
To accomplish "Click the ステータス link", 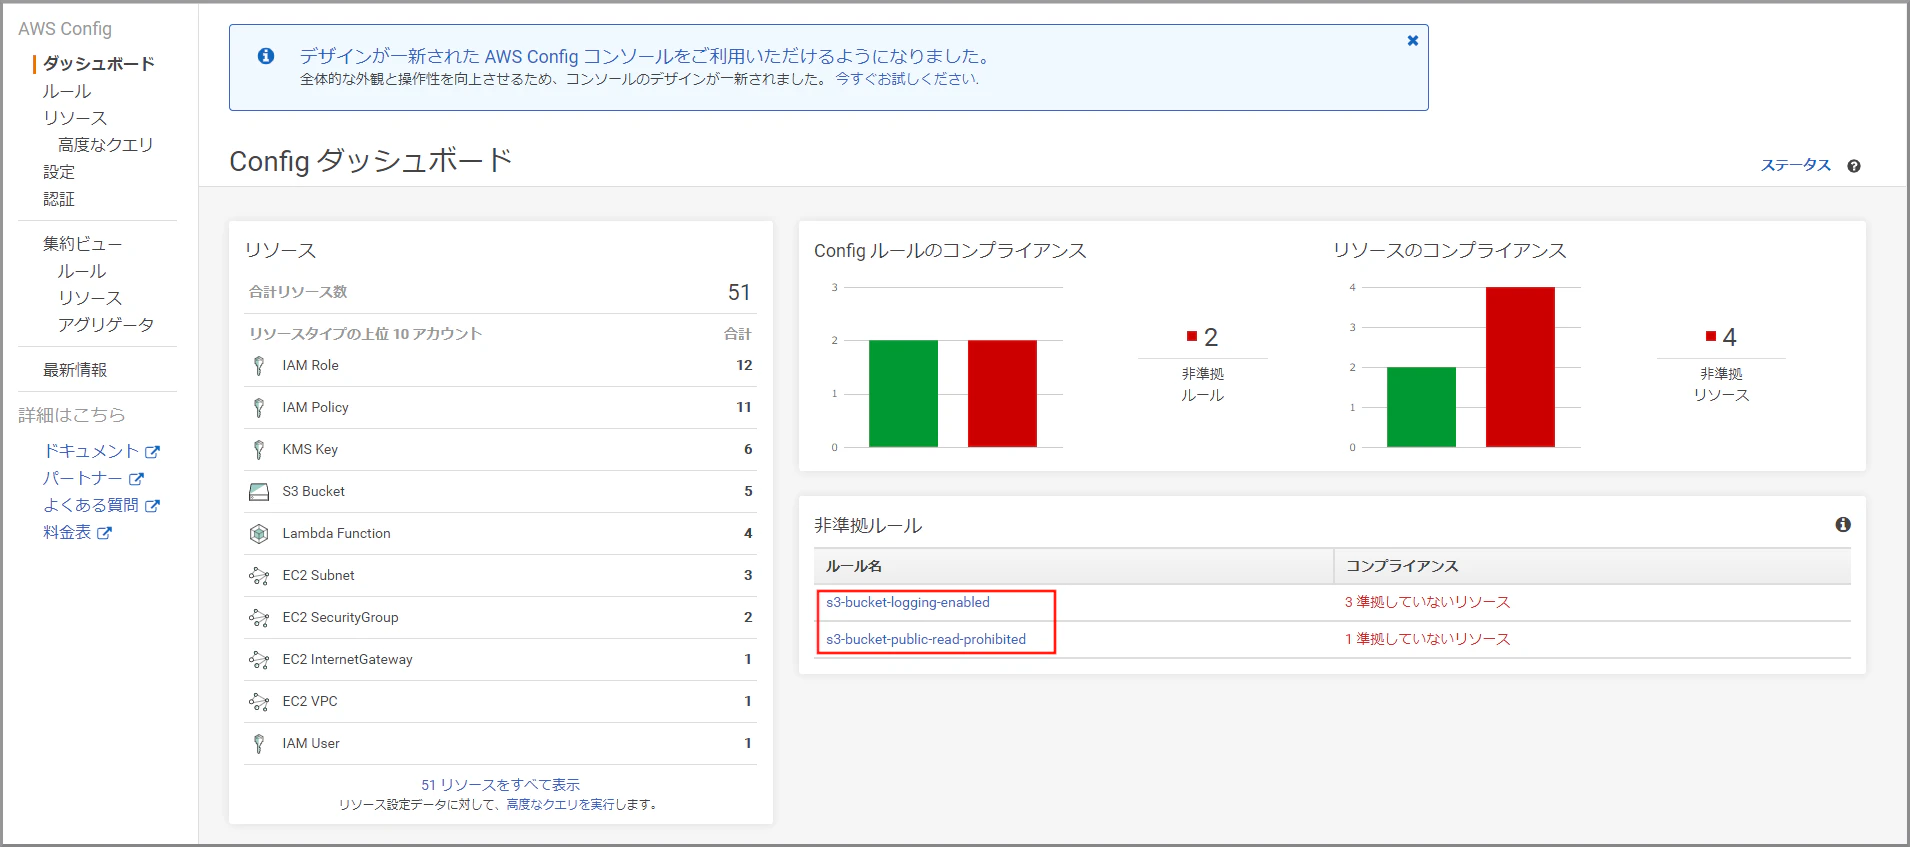I will 1796,165.
